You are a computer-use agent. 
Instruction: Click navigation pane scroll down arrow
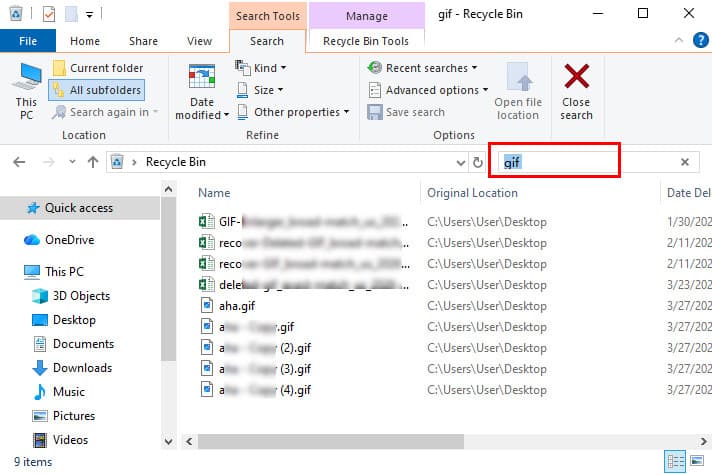tap(168, 441)
